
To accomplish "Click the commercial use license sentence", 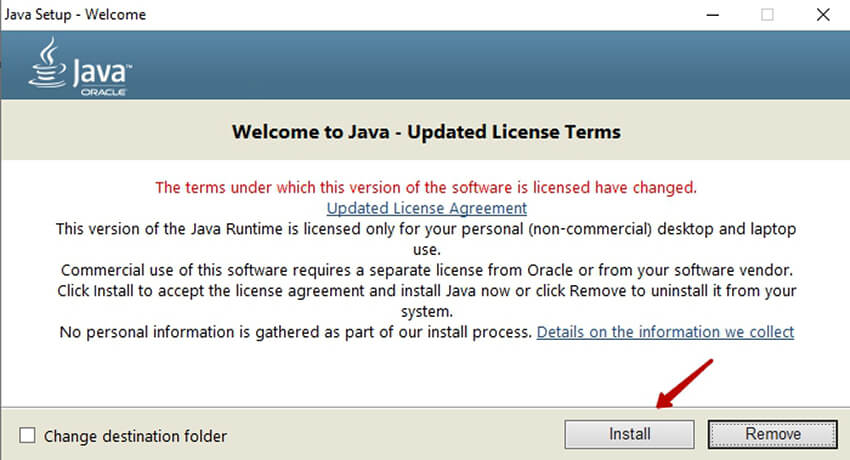I will [x=426, y=270].
